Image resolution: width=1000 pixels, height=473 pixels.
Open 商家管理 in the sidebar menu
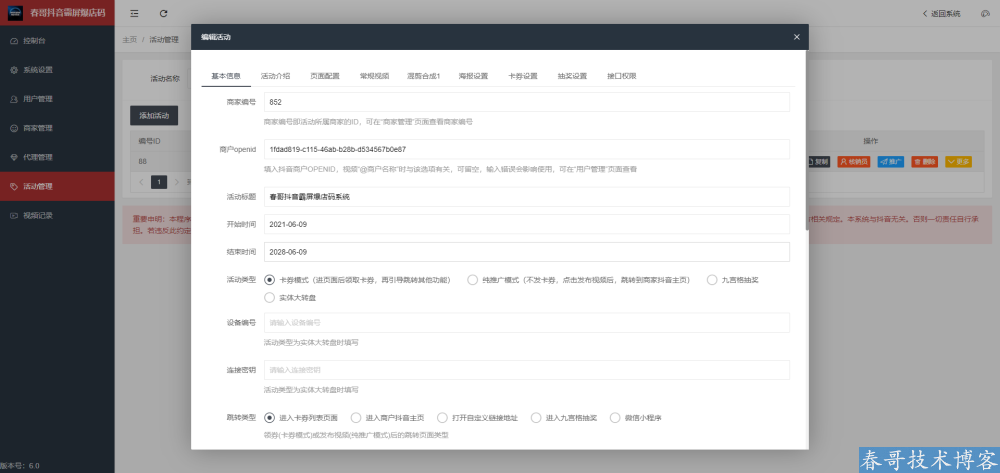(x=57, y=128)
